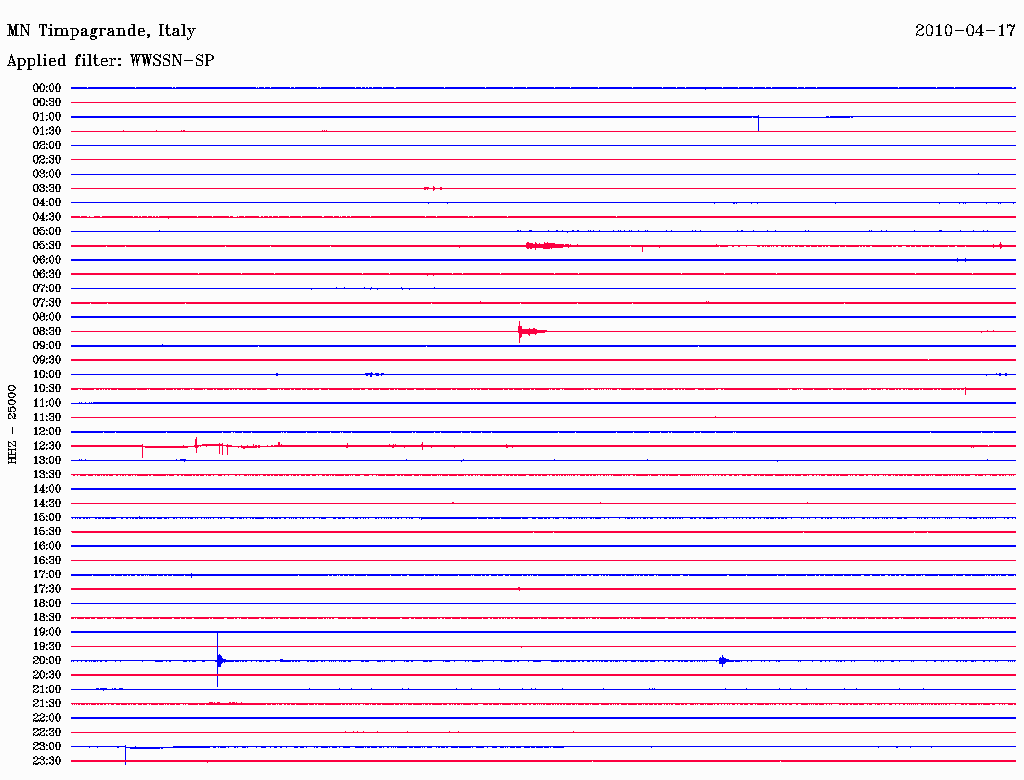Select the 19:00 time label
Image resolution: width=1024 pixels, height=780 pixels.
click(47, 632)
